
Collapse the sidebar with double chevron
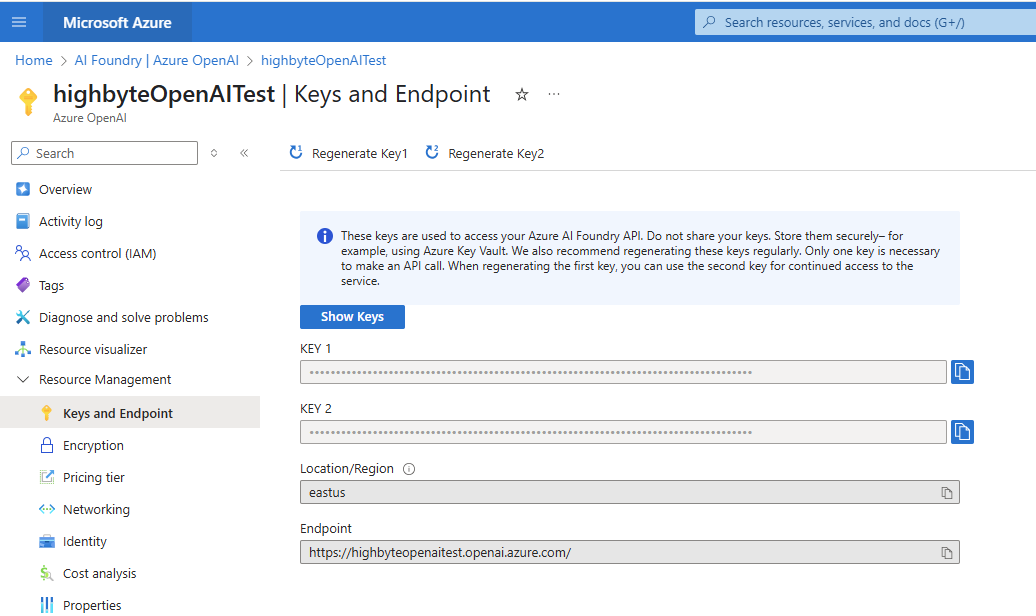[244, 153]
